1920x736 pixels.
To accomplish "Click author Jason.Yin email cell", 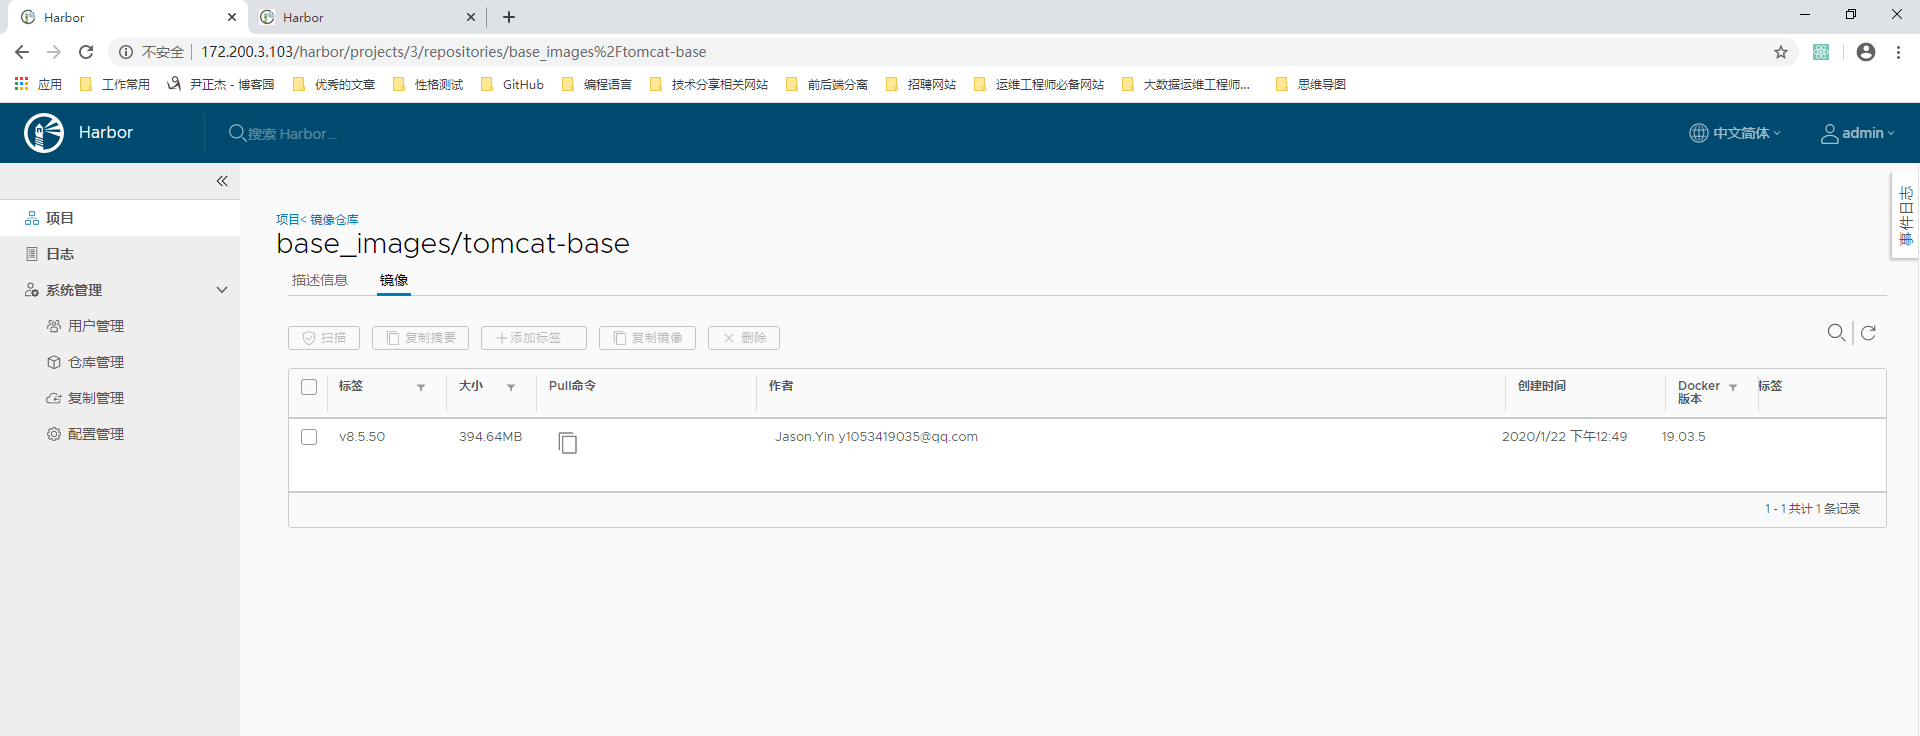I will (x=876, y=437).
